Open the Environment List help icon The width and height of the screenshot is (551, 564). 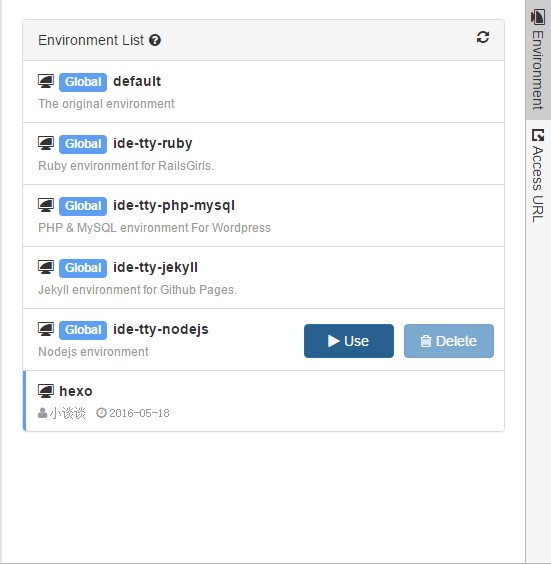pyautogui.click(x=155, y=40)
